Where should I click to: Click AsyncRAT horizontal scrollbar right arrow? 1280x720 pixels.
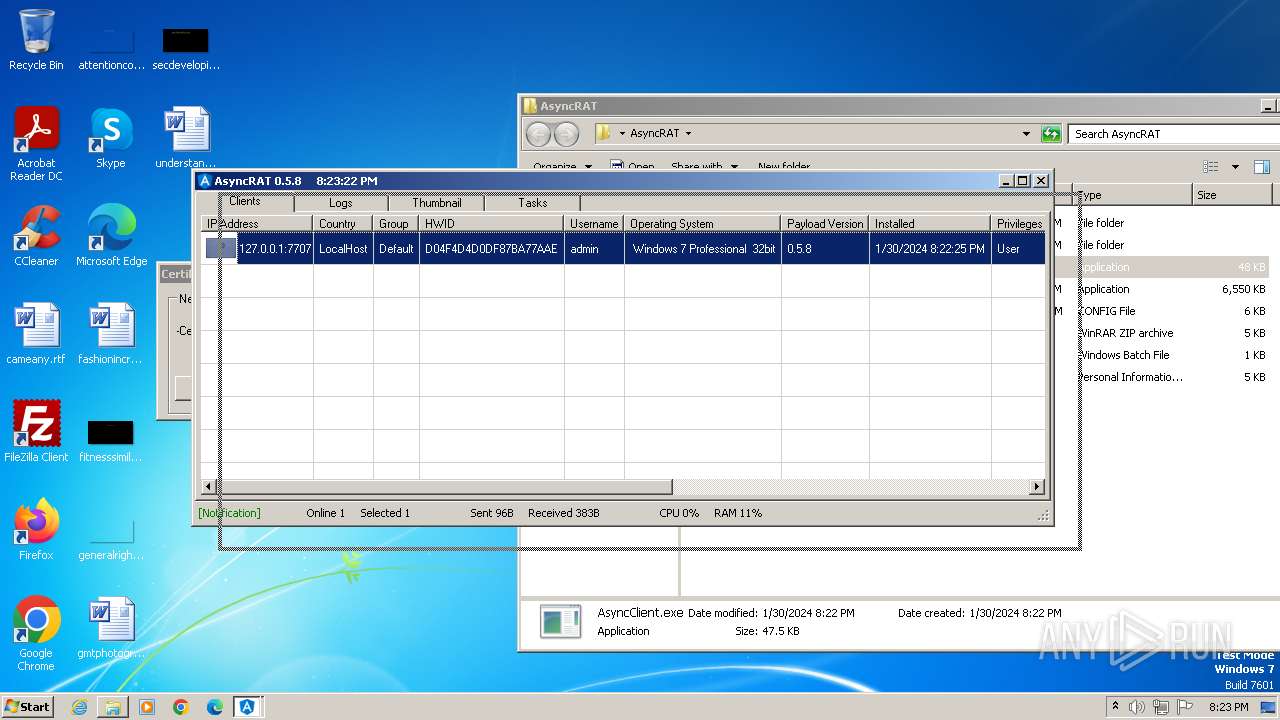[x=1037, y=487]
